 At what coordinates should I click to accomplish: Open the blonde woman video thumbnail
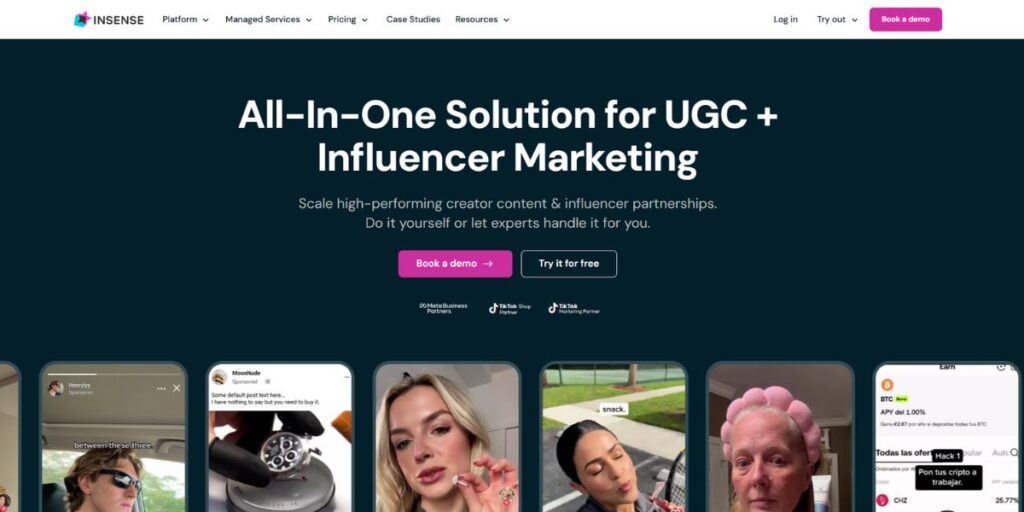click(447, 437)
